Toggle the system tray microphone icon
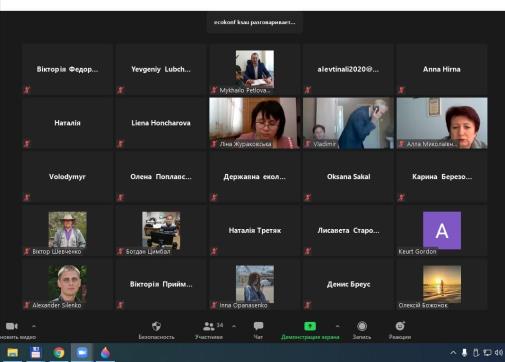This screenshot has width=505, height=362. (464, 353)
